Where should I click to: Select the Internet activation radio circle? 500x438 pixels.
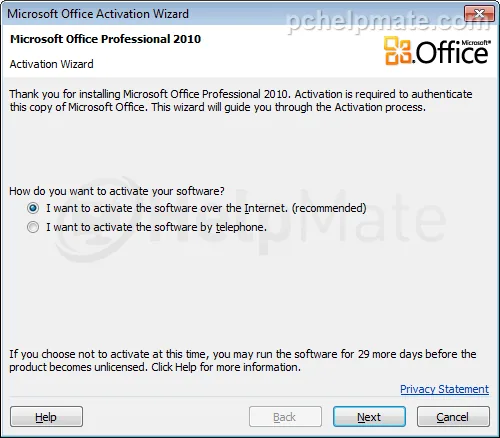33,208
